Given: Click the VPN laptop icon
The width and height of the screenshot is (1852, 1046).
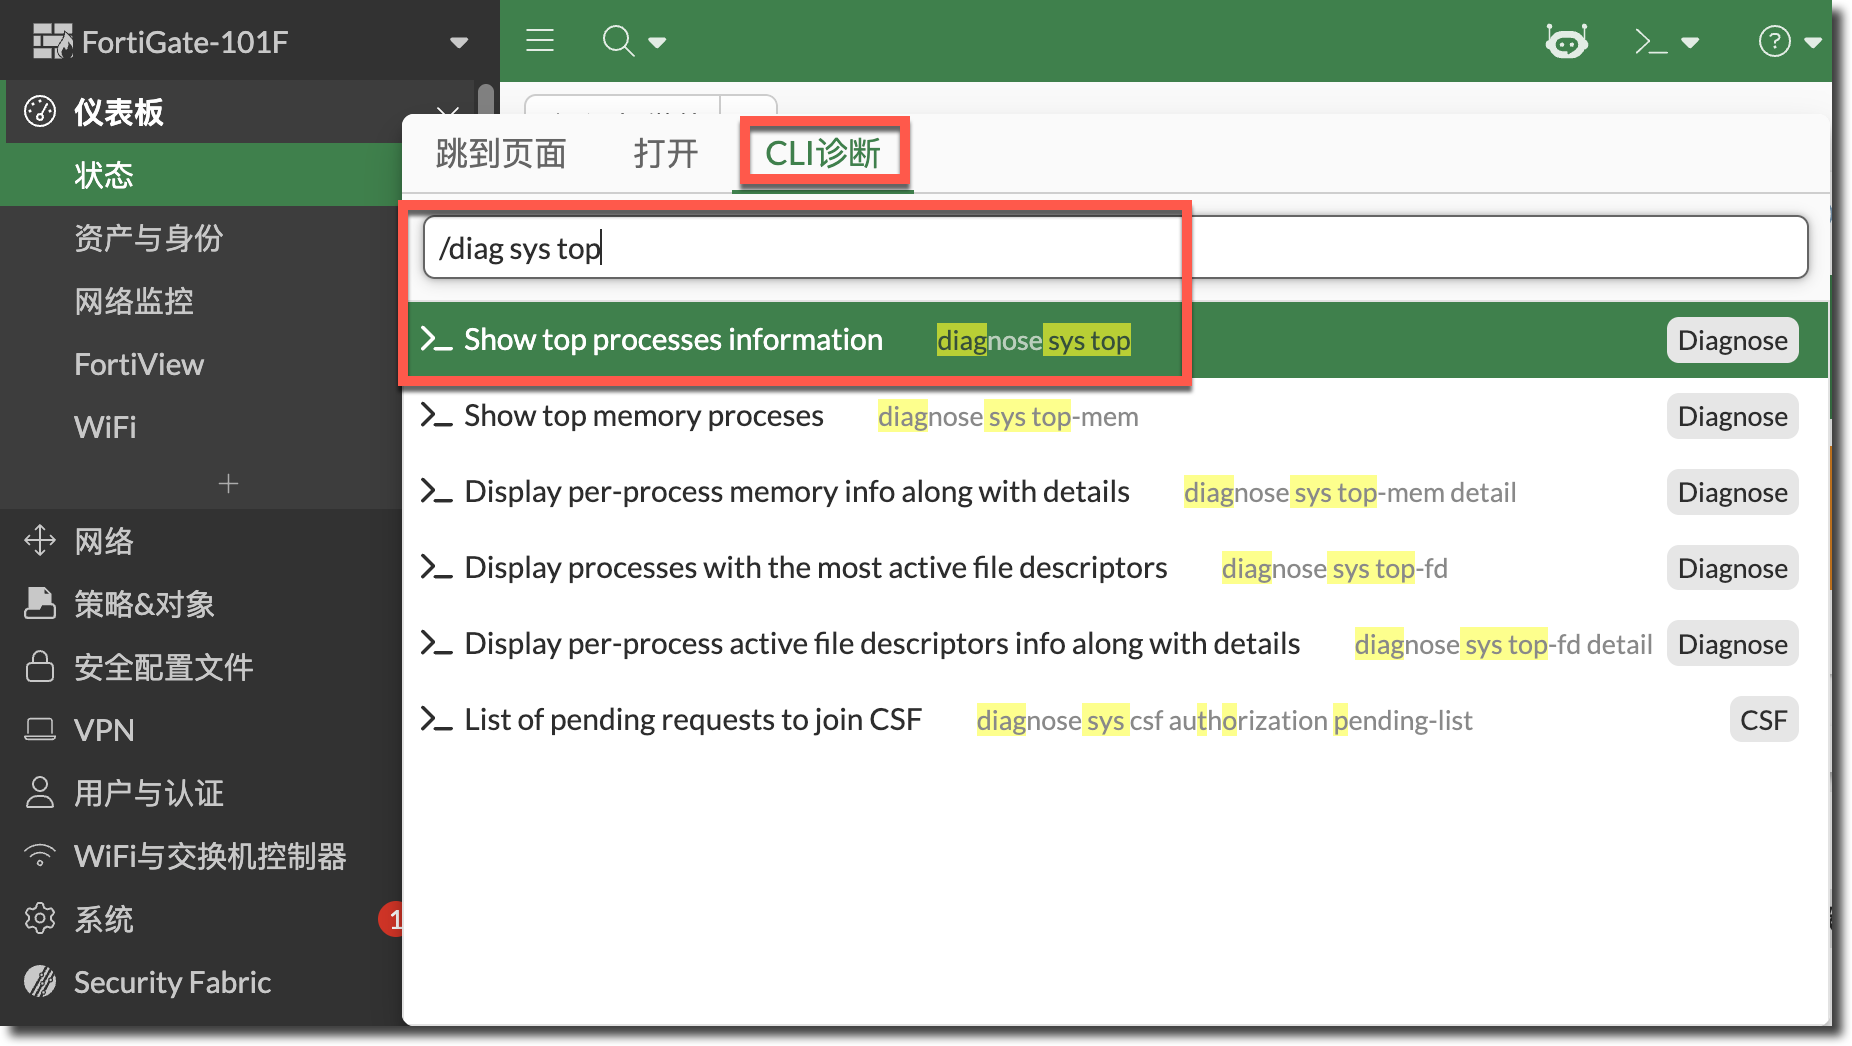Looking at the screenshot, I should (40, 729).
